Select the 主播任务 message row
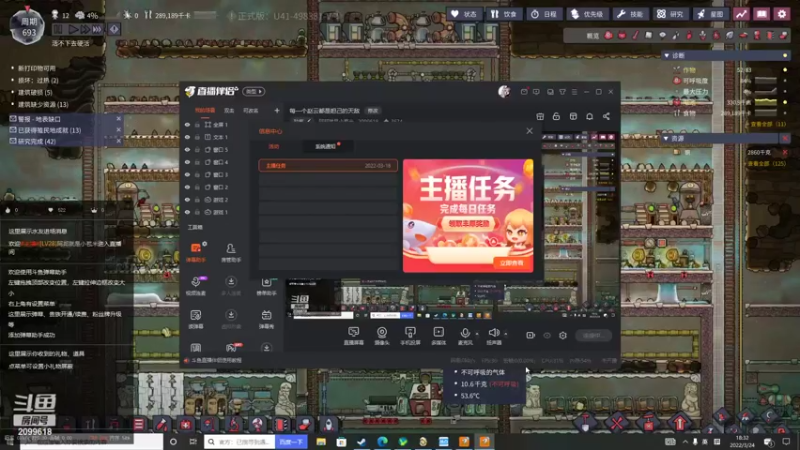The width and height of the screenshot is (800, 450). 328,166
